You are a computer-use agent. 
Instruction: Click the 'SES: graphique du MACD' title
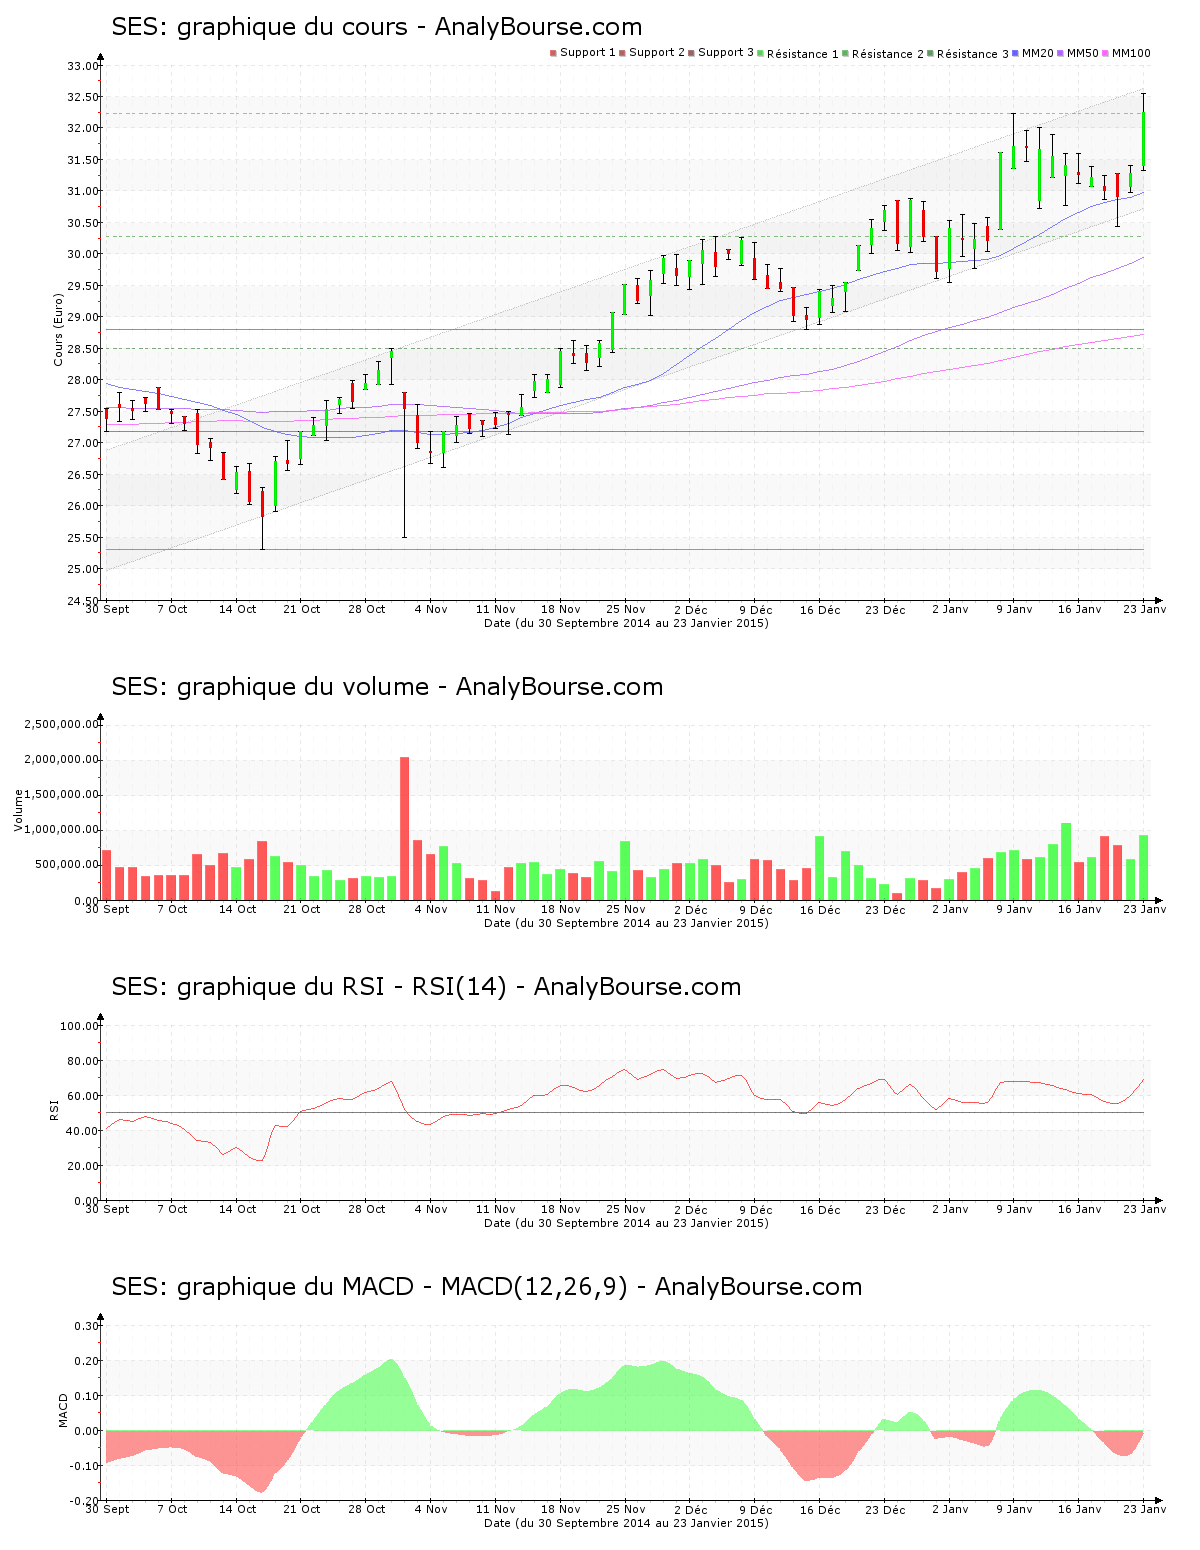486,1287
